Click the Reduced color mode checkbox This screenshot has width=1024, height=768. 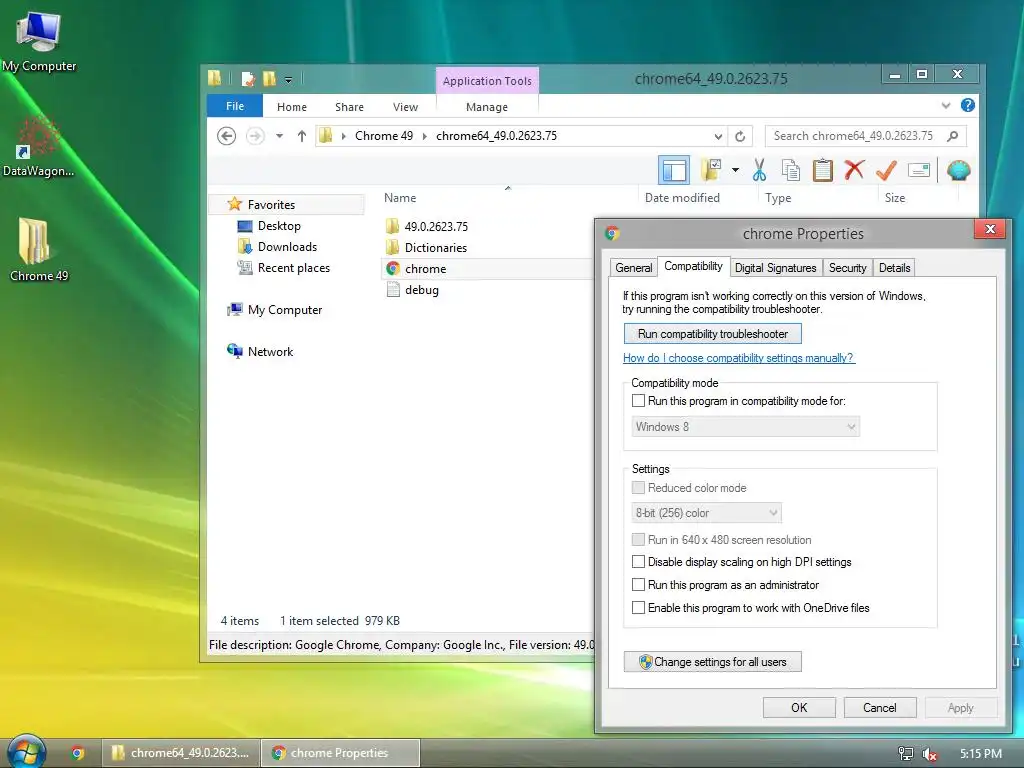pos(638,487)
